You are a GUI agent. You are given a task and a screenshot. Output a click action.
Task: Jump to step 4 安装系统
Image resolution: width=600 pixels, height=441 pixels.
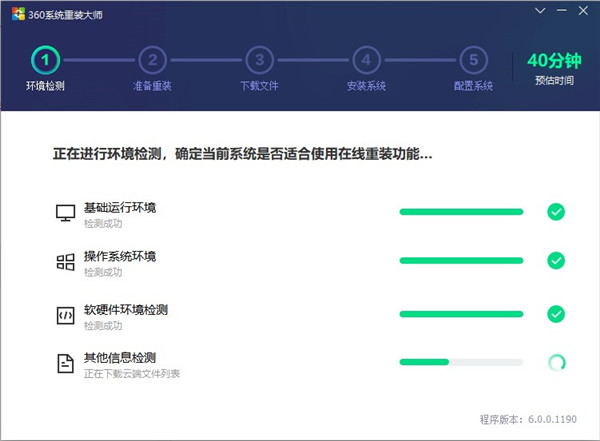pos(366,61)
